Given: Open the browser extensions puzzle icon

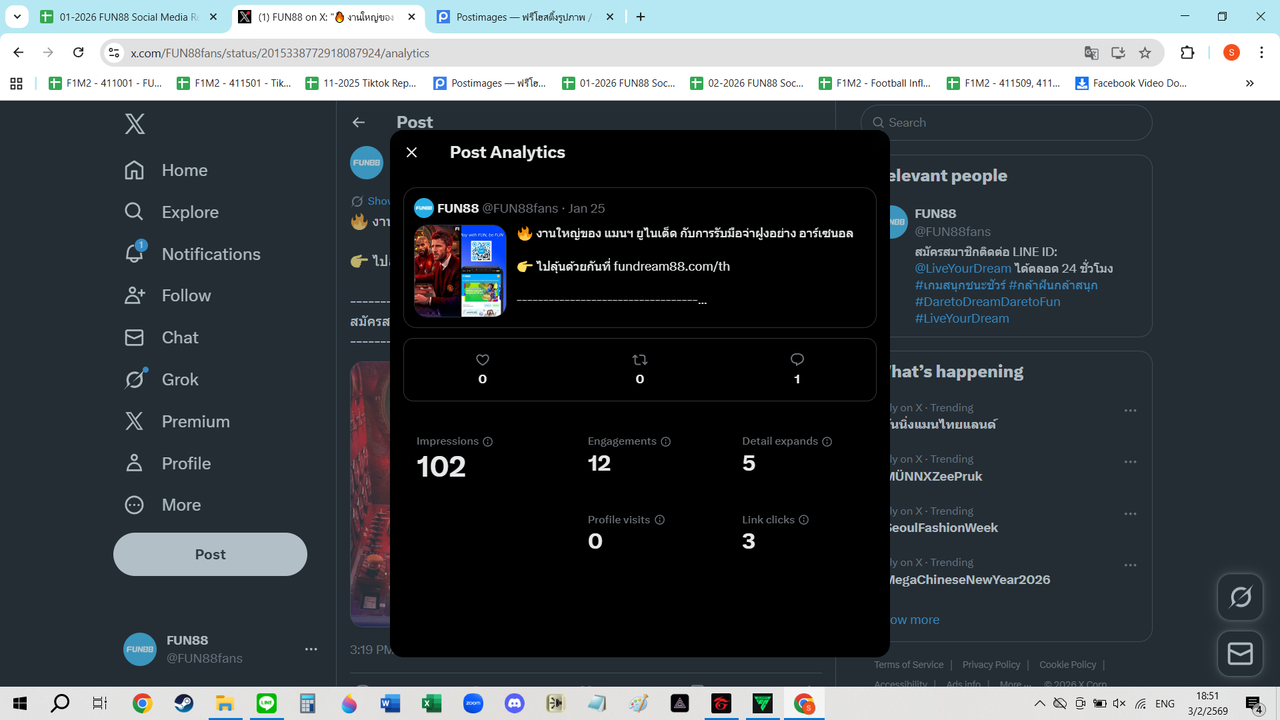Looking at the screenshot, I should pyautogui.click(x=1188, y=53).
